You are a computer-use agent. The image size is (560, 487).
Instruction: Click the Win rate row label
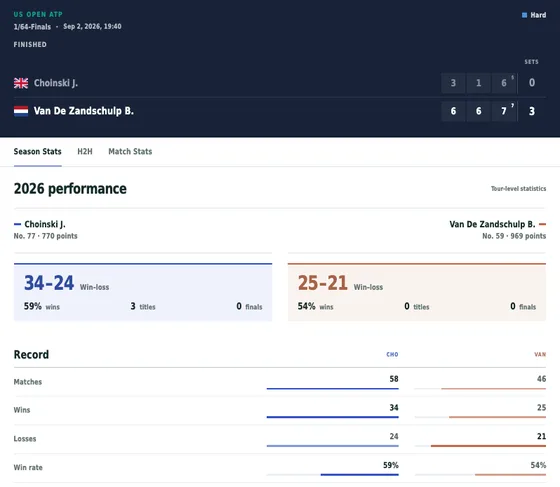pyautogui.click(x=28, y=467)
